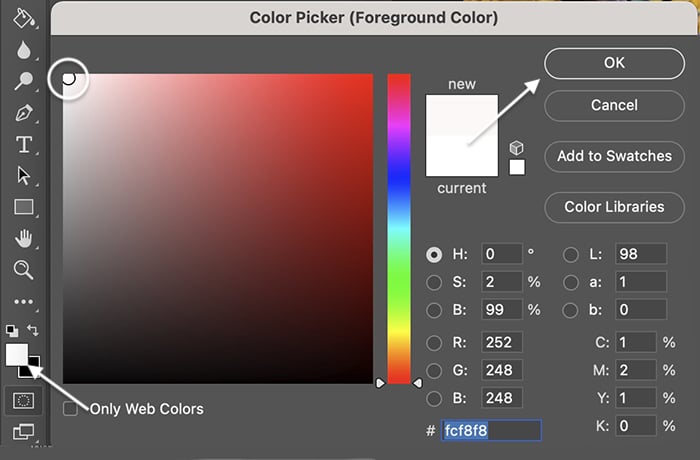Click the M magenta percentage field
This screenshot has height=460, width=700.
636,370
